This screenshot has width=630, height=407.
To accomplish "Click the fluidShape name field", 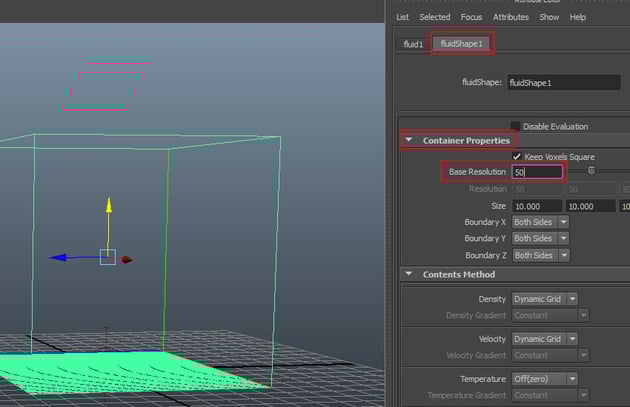I will click(563, 84).
